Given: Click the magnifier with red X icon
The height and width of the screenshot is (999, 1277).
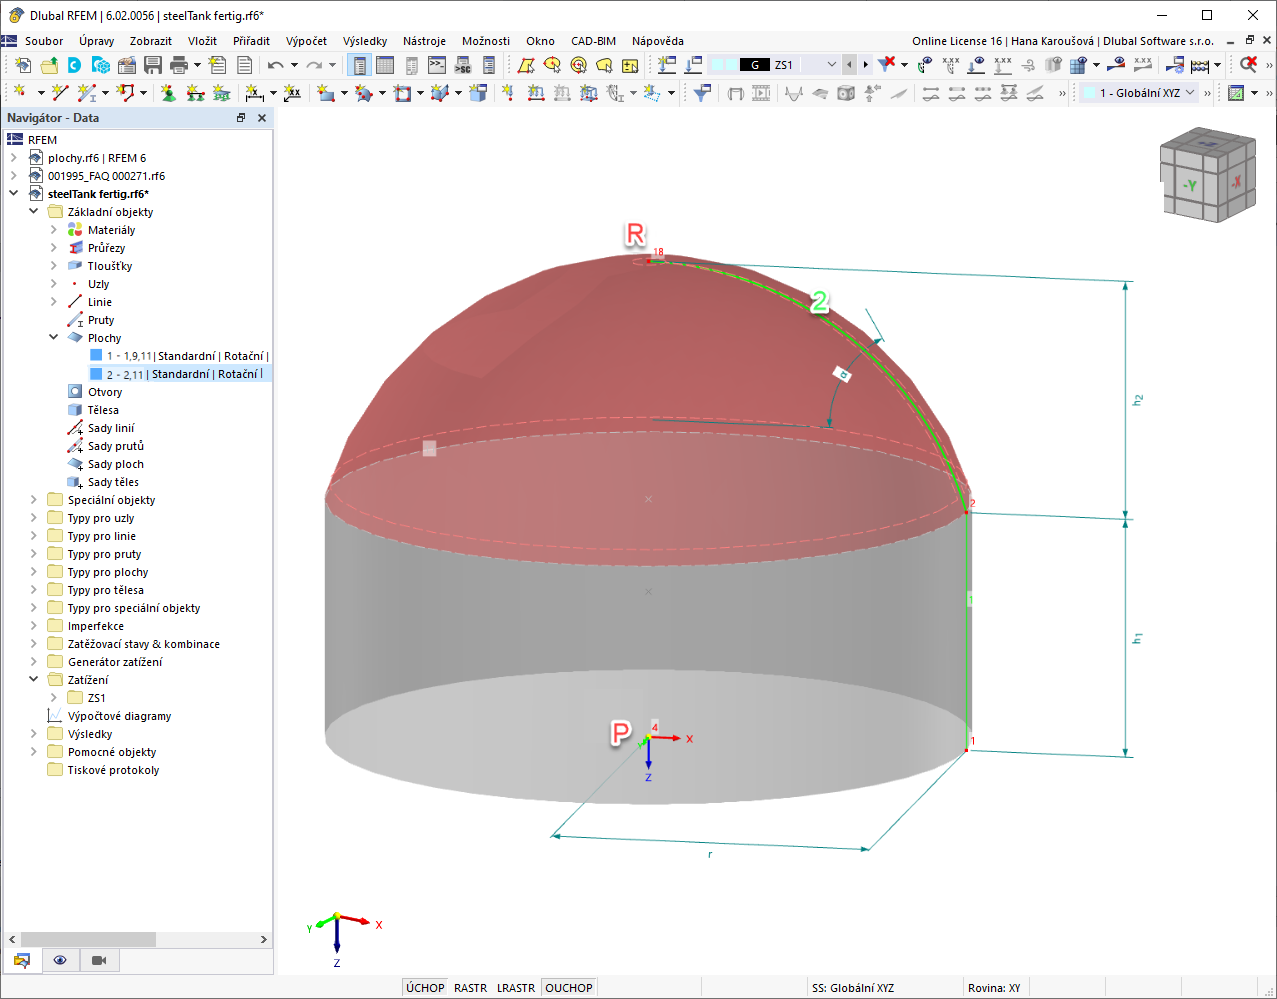Looking at the screenshot, I should click(1248, 65).
